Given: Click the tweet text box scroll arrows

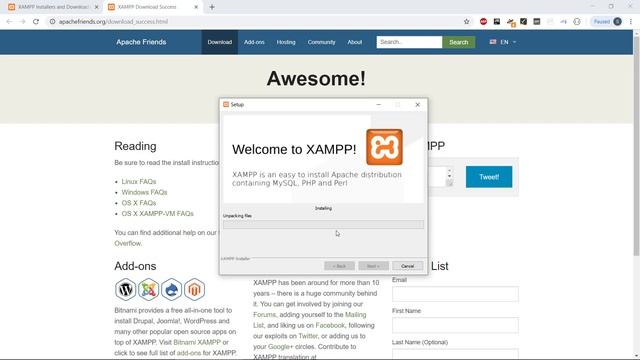Looking at the screenshot, I should pyautogui.click(x=449, y=173).
